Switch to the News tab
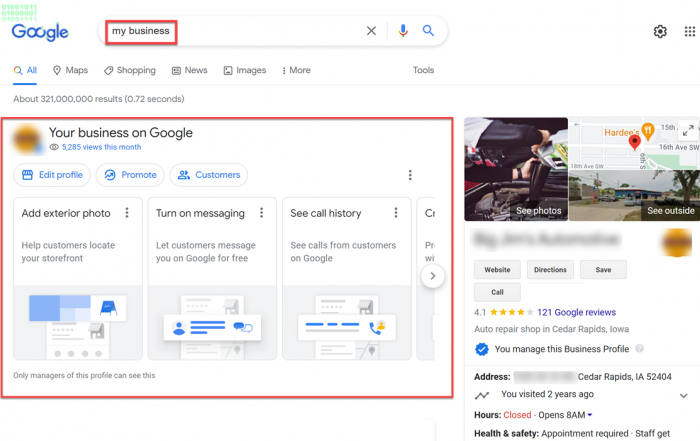Image resolution: width=700 pixels, height=441 pixels. click(190, 70)
